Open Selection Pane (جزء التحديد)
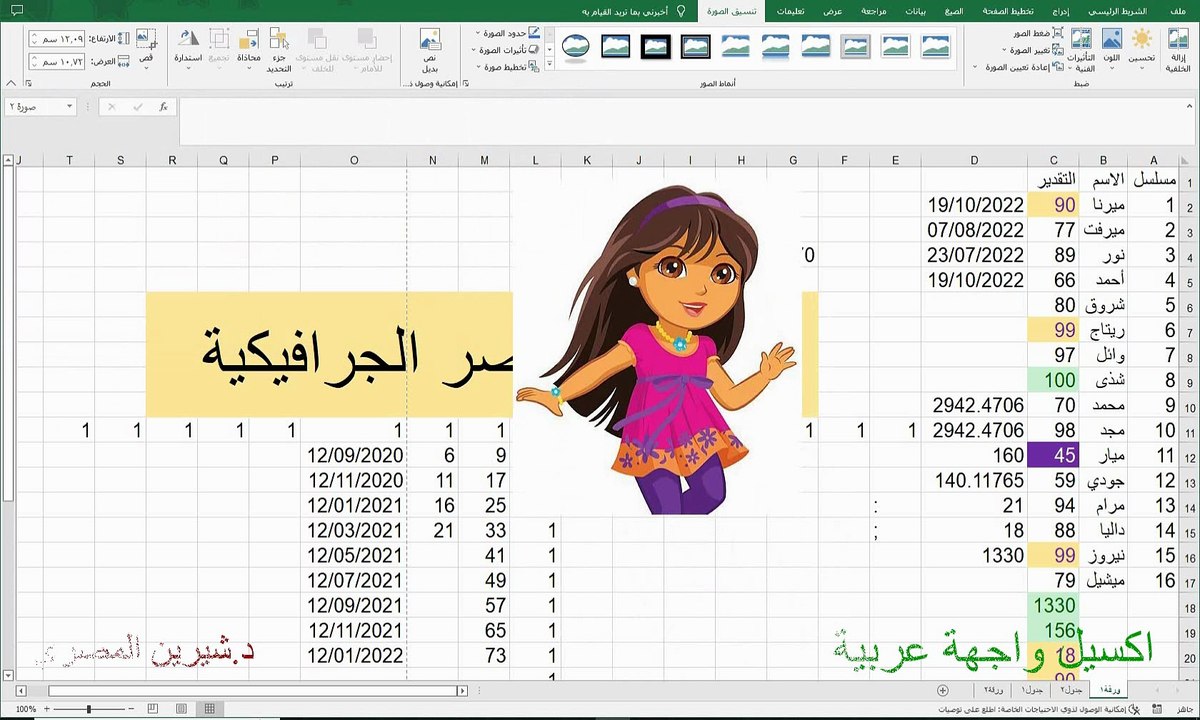1200x720 pixels. 279,49
